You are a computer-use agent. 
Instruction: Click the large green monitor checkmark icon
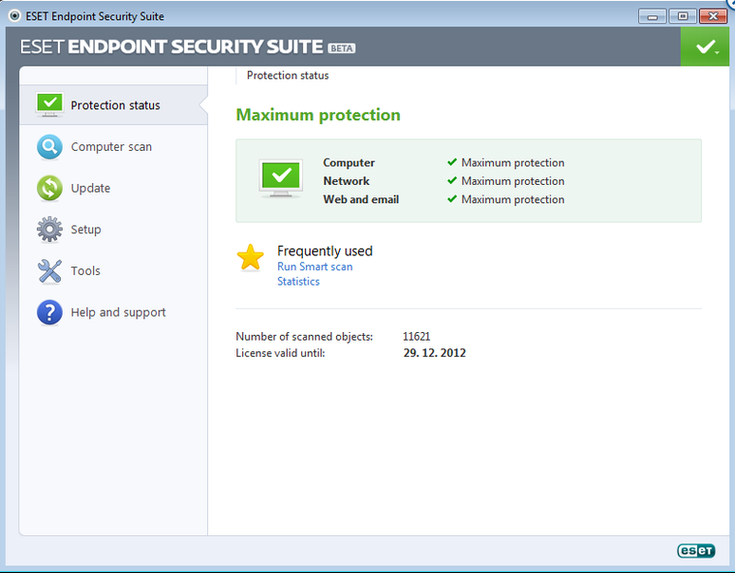point(281,178)
